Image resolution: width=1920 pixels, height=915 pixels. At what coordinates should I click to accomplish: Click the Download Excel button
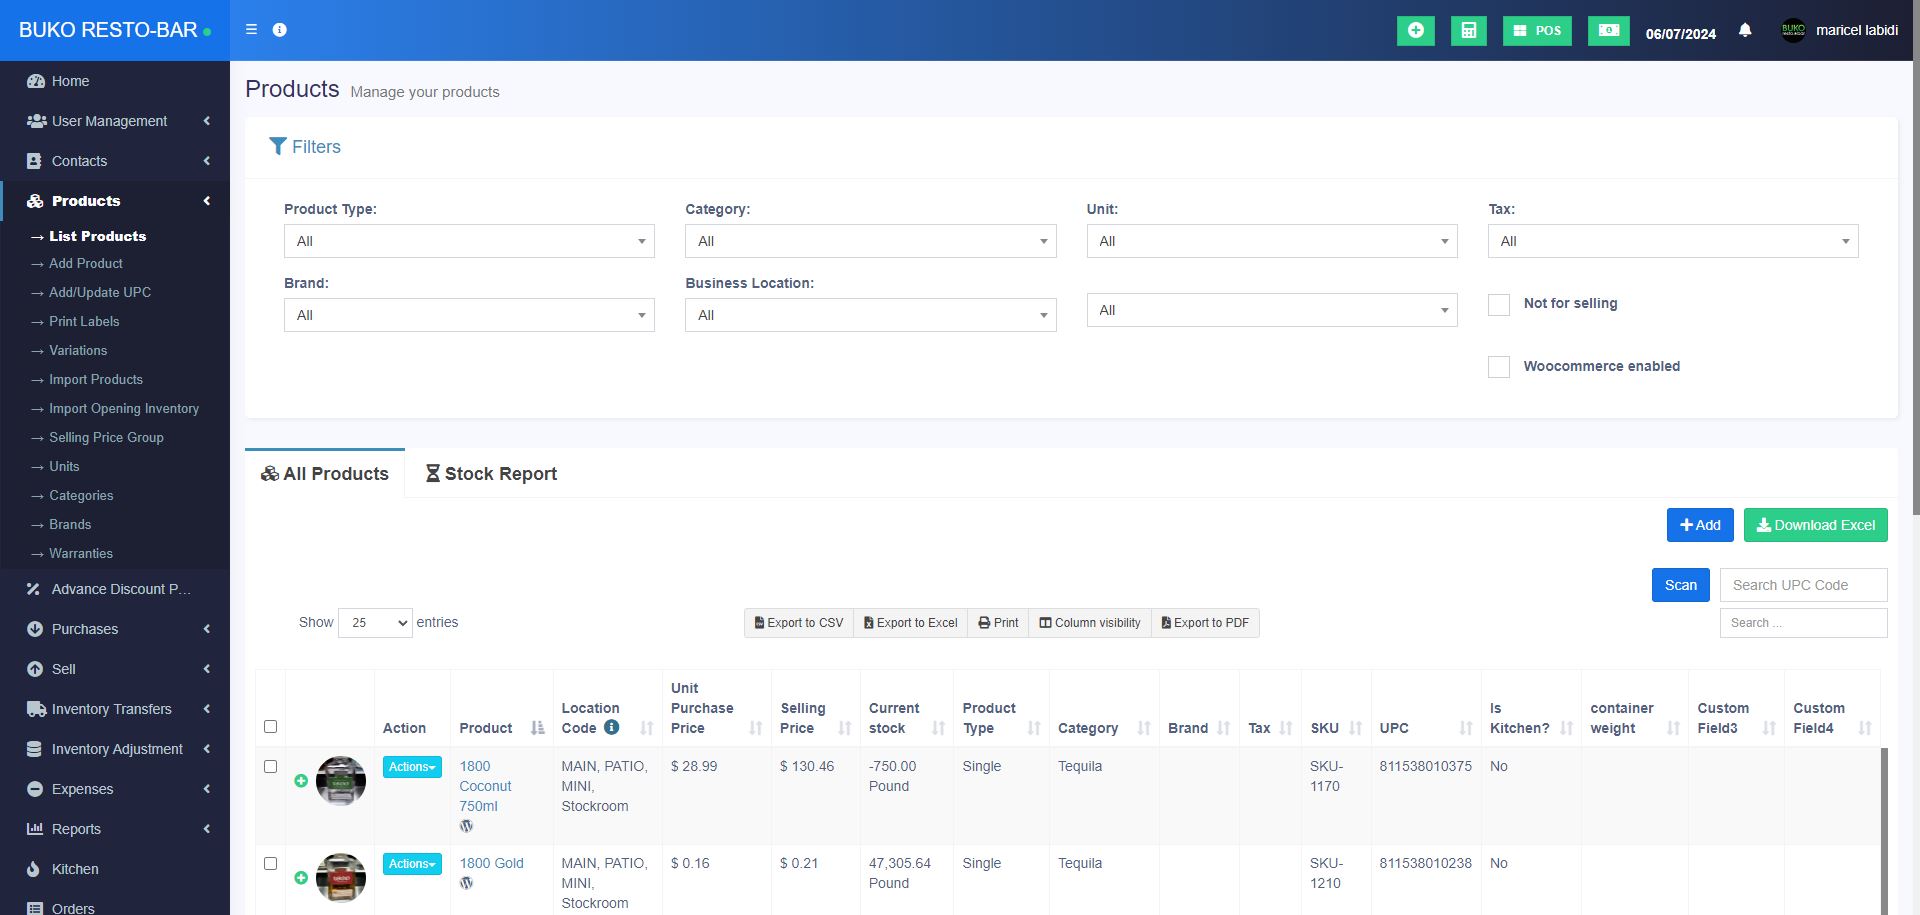(1815, 525)
